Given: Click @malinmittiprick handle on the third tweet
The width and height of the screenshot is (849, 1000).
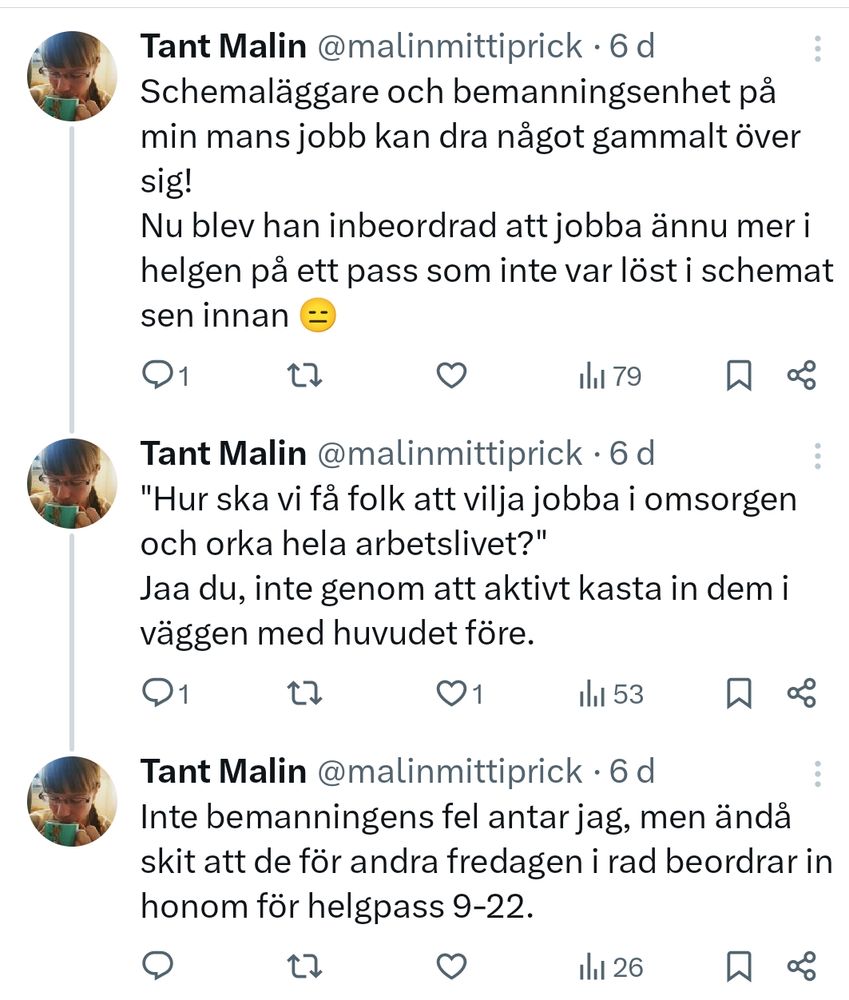Looking at the screenshot, I should [449, 770].
